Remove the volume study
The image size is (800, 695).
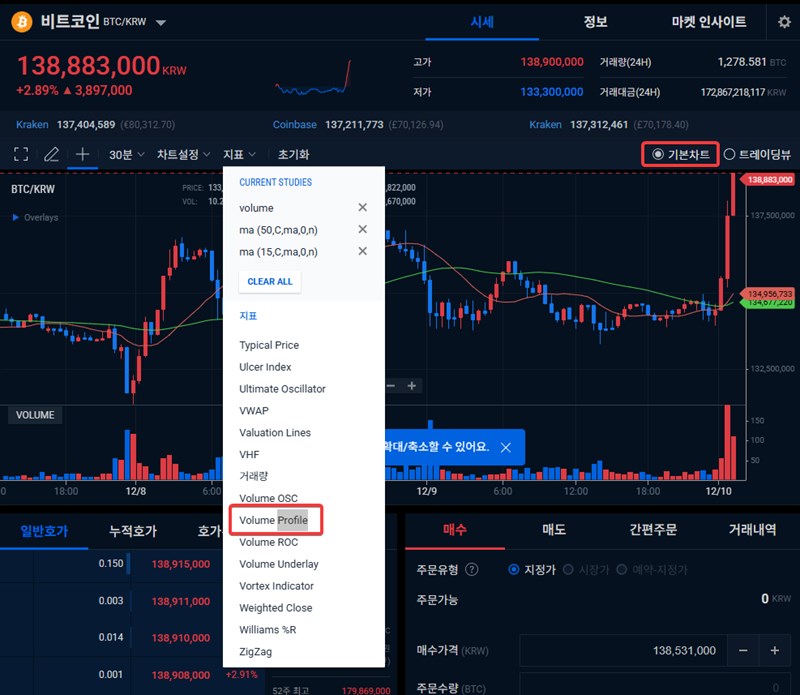[362, 208]
